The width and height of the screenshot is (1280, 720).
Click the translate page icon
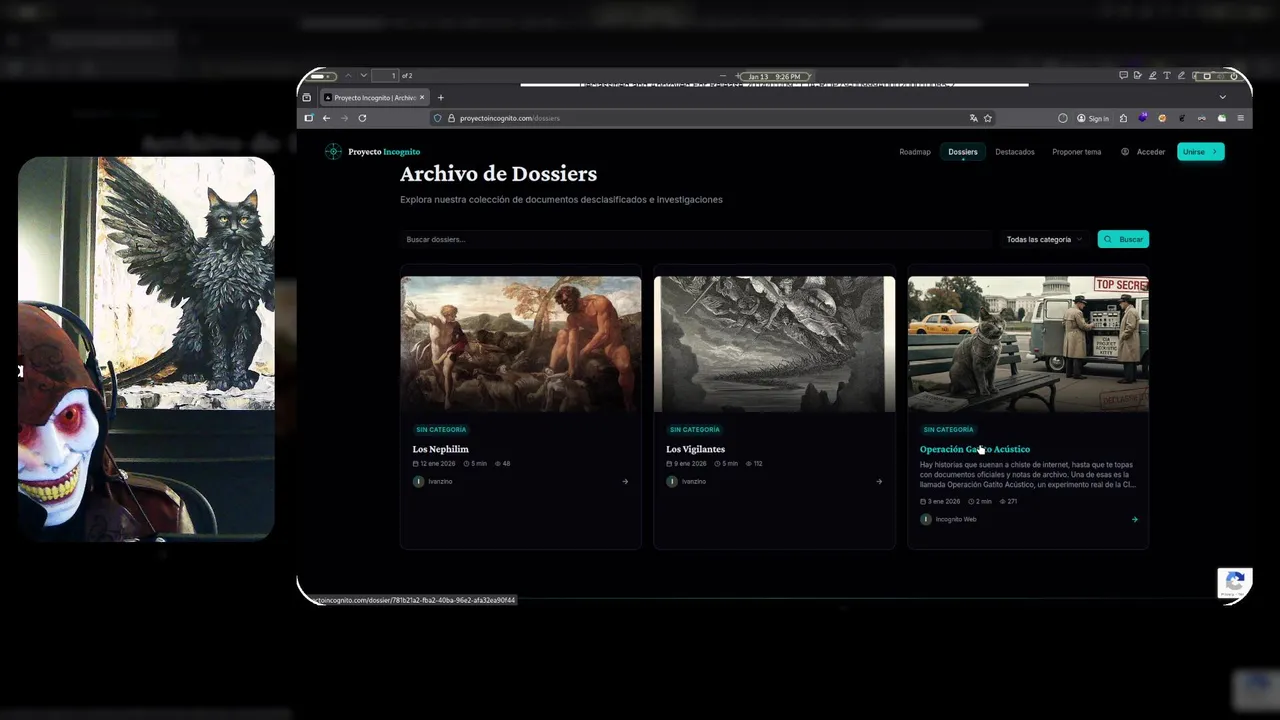click(x=973, y=118)
